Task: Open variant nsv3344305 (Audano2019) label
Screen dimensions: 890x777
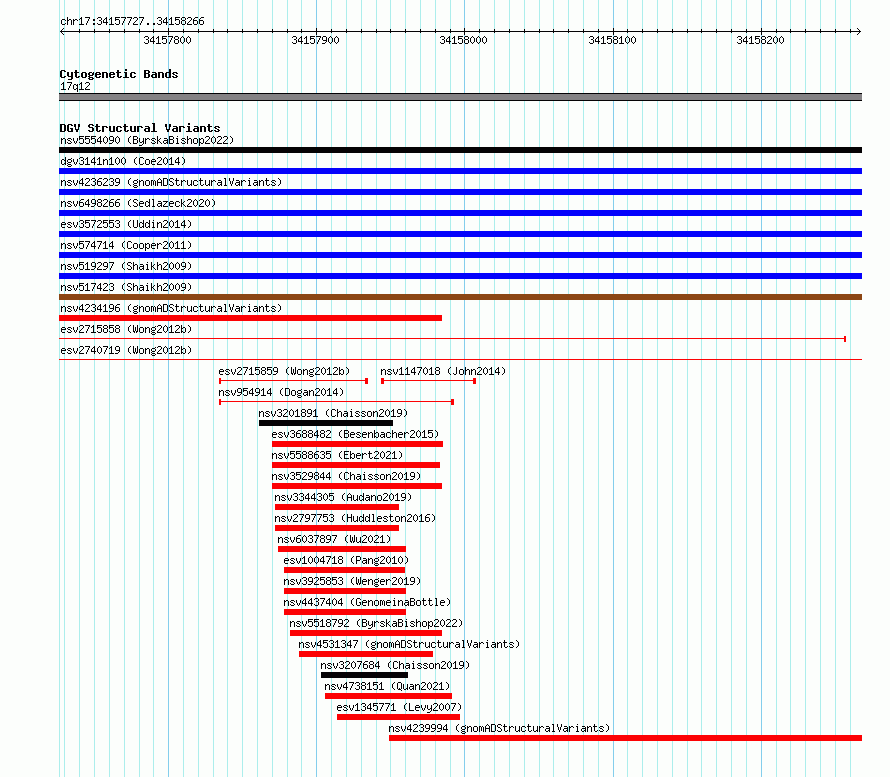Action: pyautogui.click(x=343, y=497)
